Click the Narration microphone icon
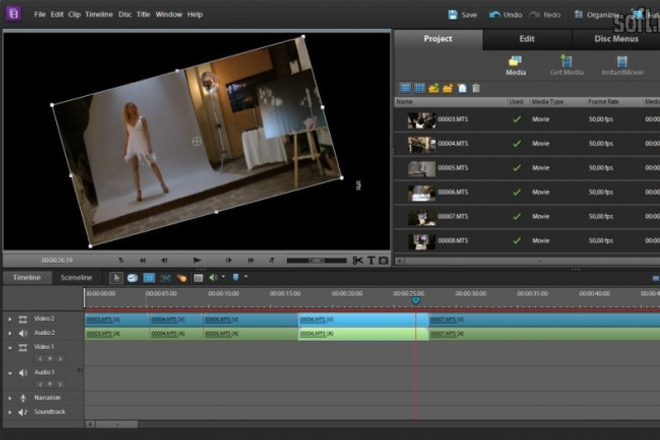Image resolution: width=660 pixels, height=440 pixels. pos(23,398)
